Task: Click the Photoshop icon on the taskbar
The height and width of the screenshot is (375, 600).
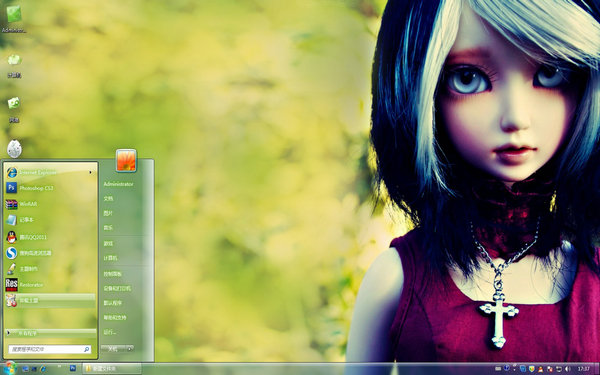Action: pyautogui.click(x=73, y=368)
